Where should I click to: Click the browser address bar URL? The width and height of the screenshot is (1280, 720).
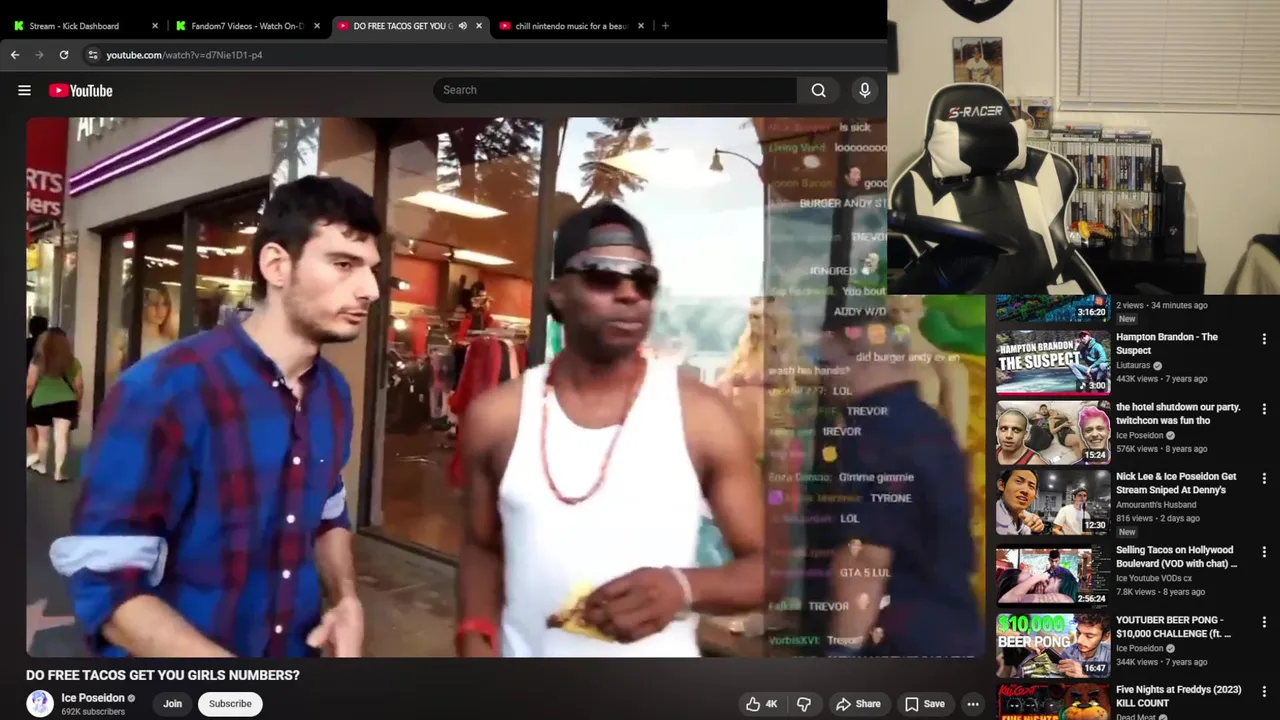click(x=184, y=55)
